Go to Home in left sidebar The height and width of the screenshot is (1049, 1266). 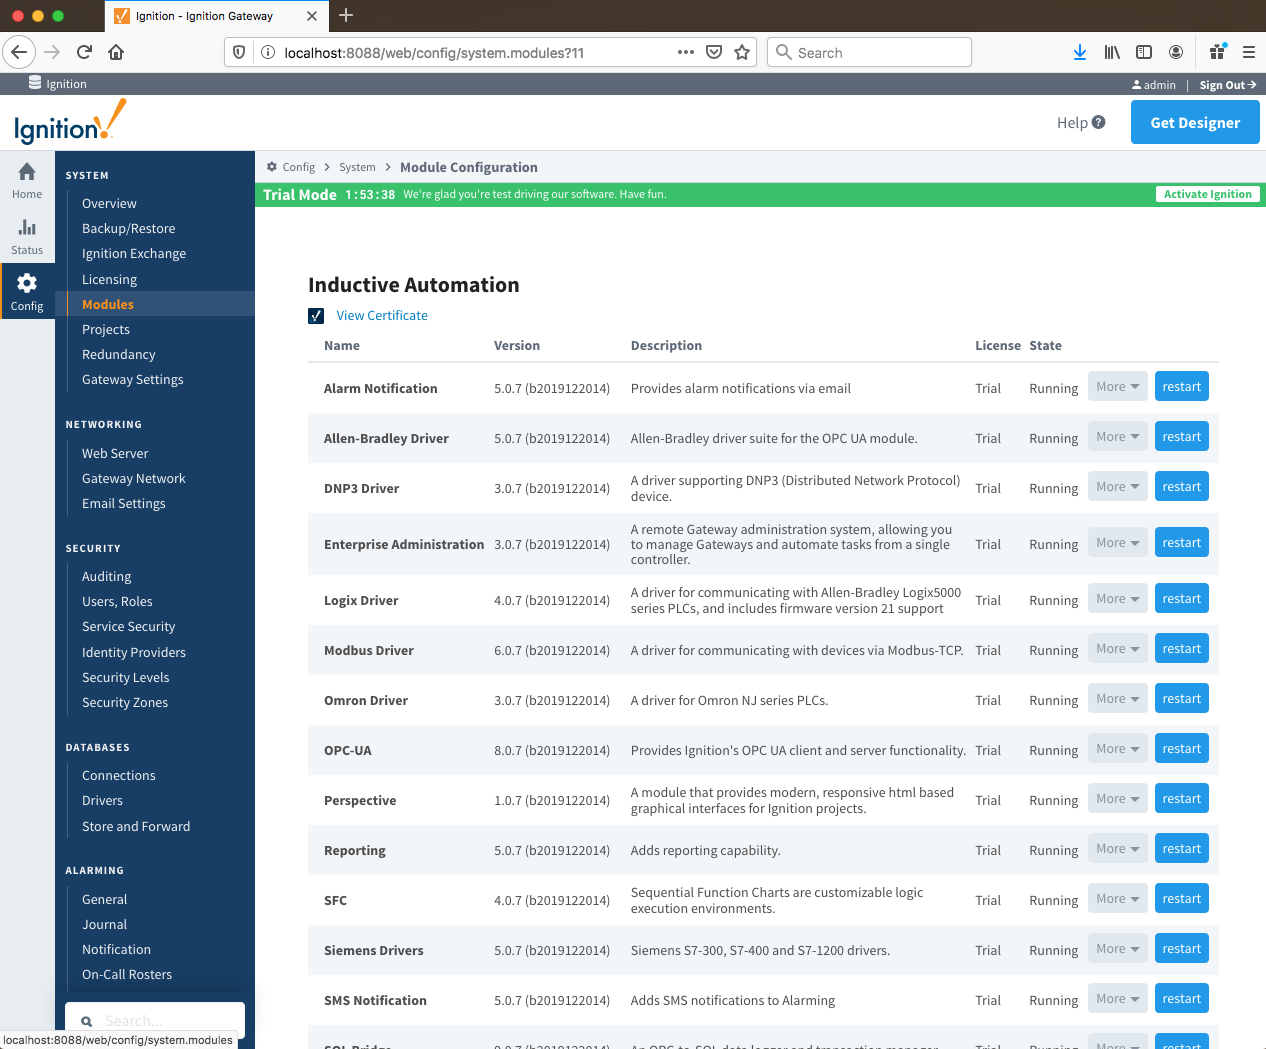pyautogui.click(x=27, y=181)
